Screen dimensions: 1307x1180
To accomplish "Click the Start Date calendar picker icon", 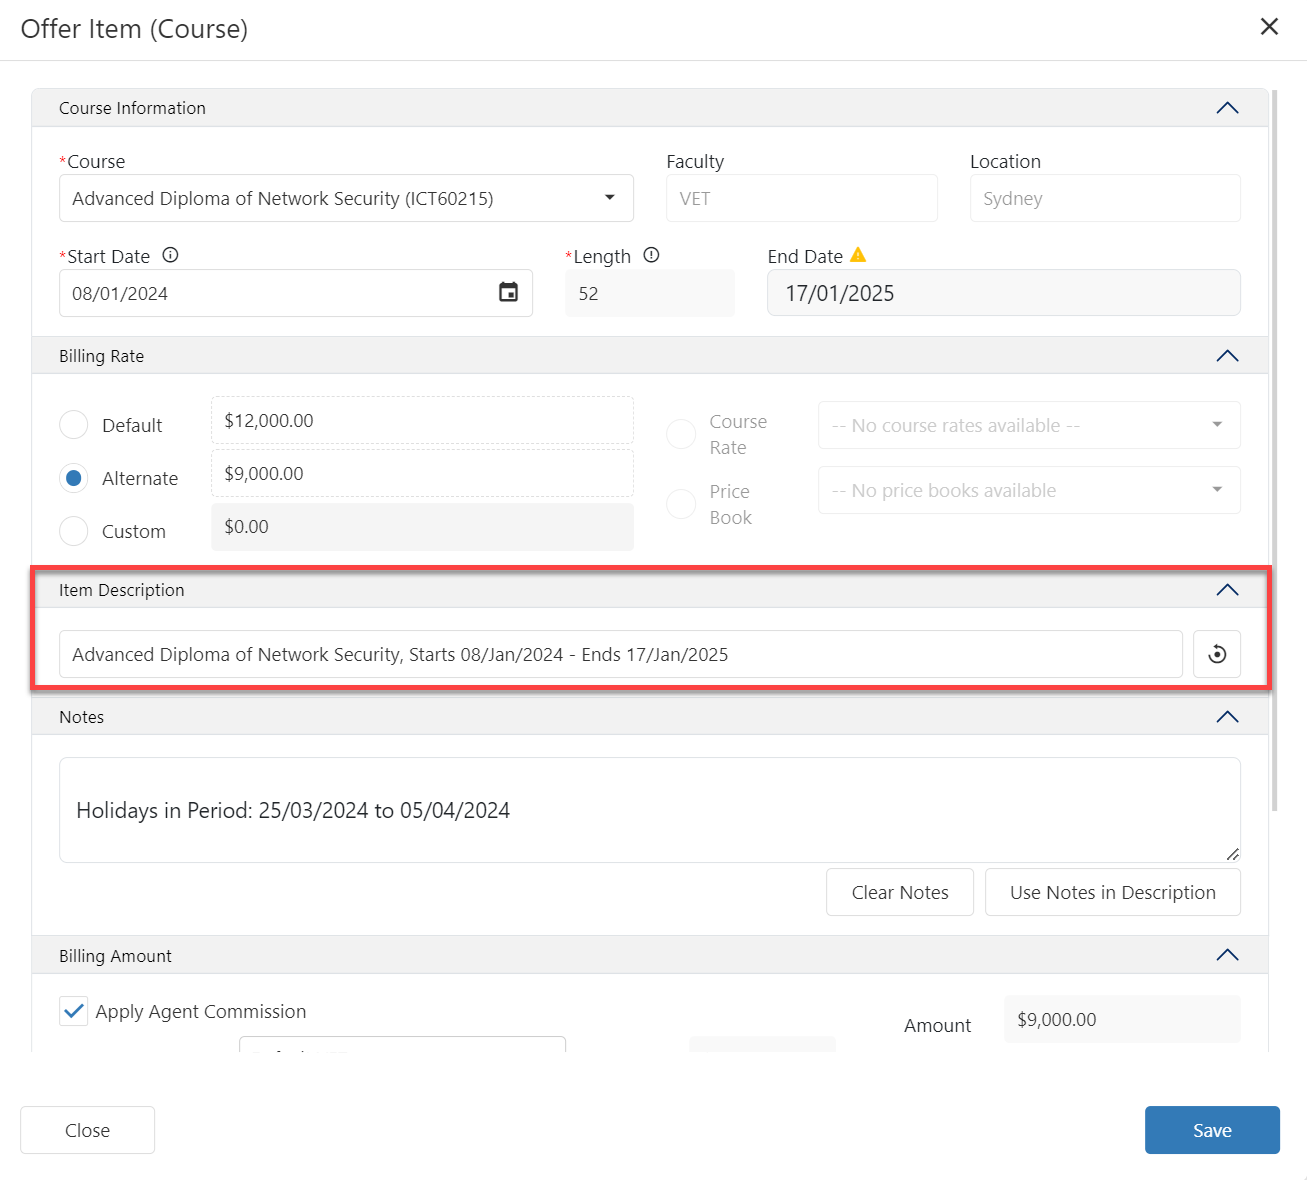I will [x=508, y=293].
